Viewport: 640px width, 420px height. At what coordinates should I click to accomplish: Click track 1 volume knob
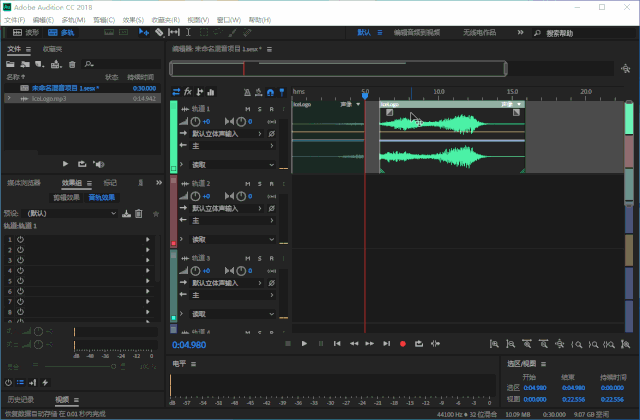coord(196,121)
